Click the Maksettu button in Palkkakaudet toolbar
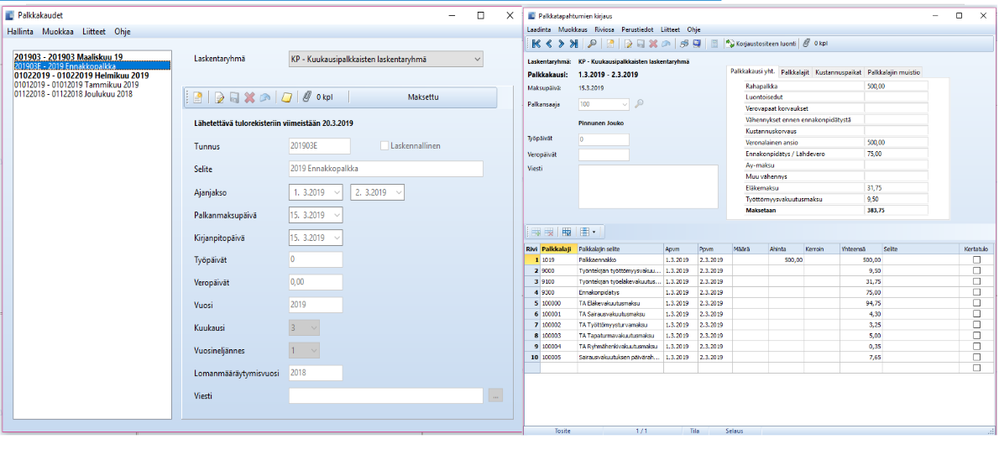 coord(423,98)
